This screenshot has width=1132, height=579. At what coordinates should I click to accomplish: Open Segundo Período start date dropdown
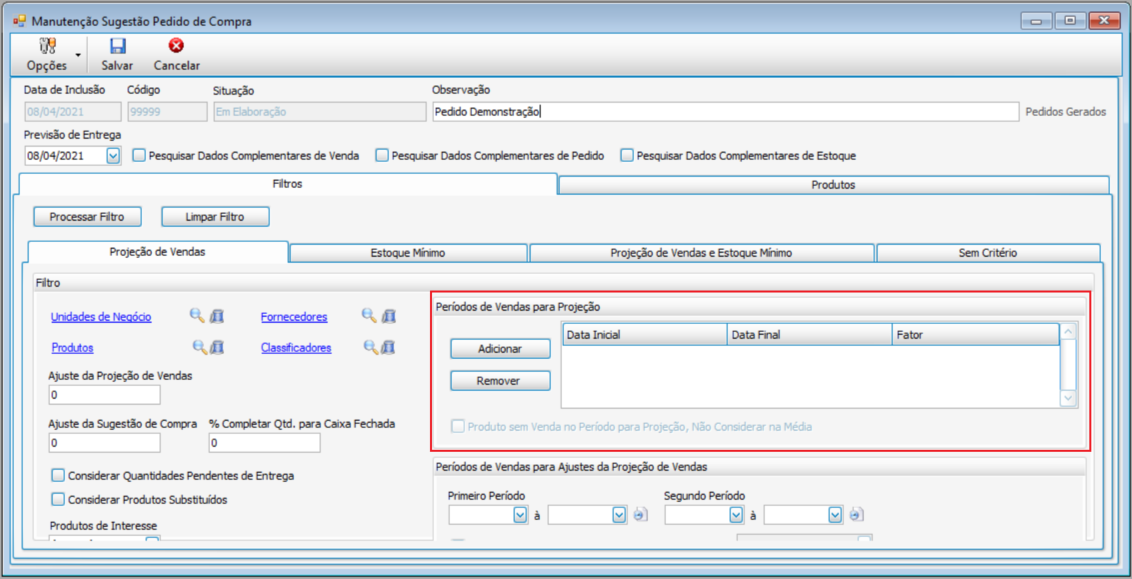(x=736, y=515)
